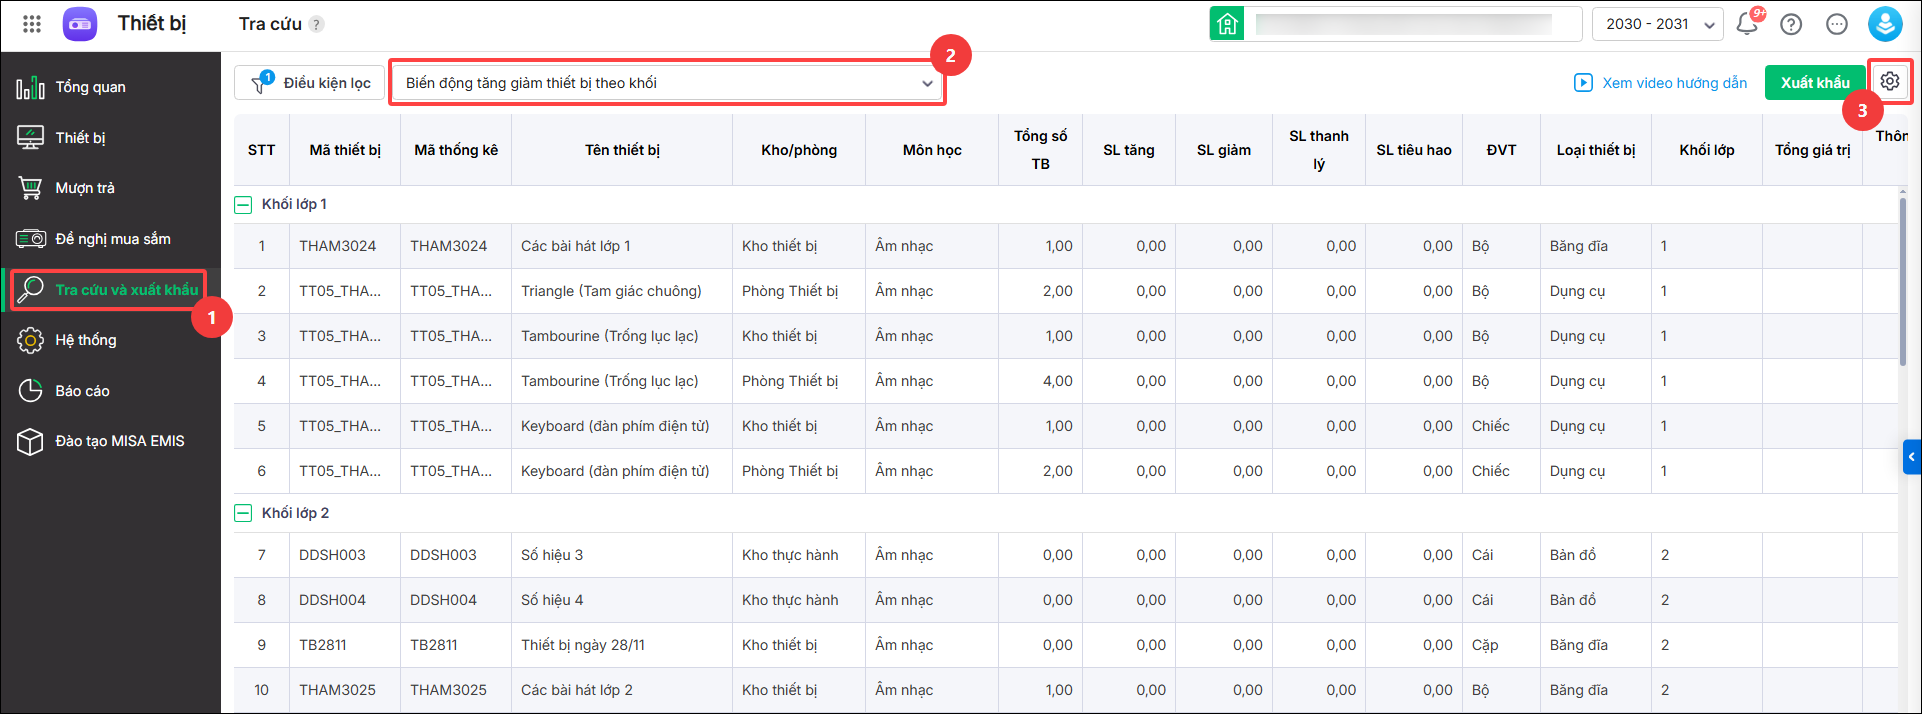
Task: Open the user avatar menu
Action: tap(1885, 24)
